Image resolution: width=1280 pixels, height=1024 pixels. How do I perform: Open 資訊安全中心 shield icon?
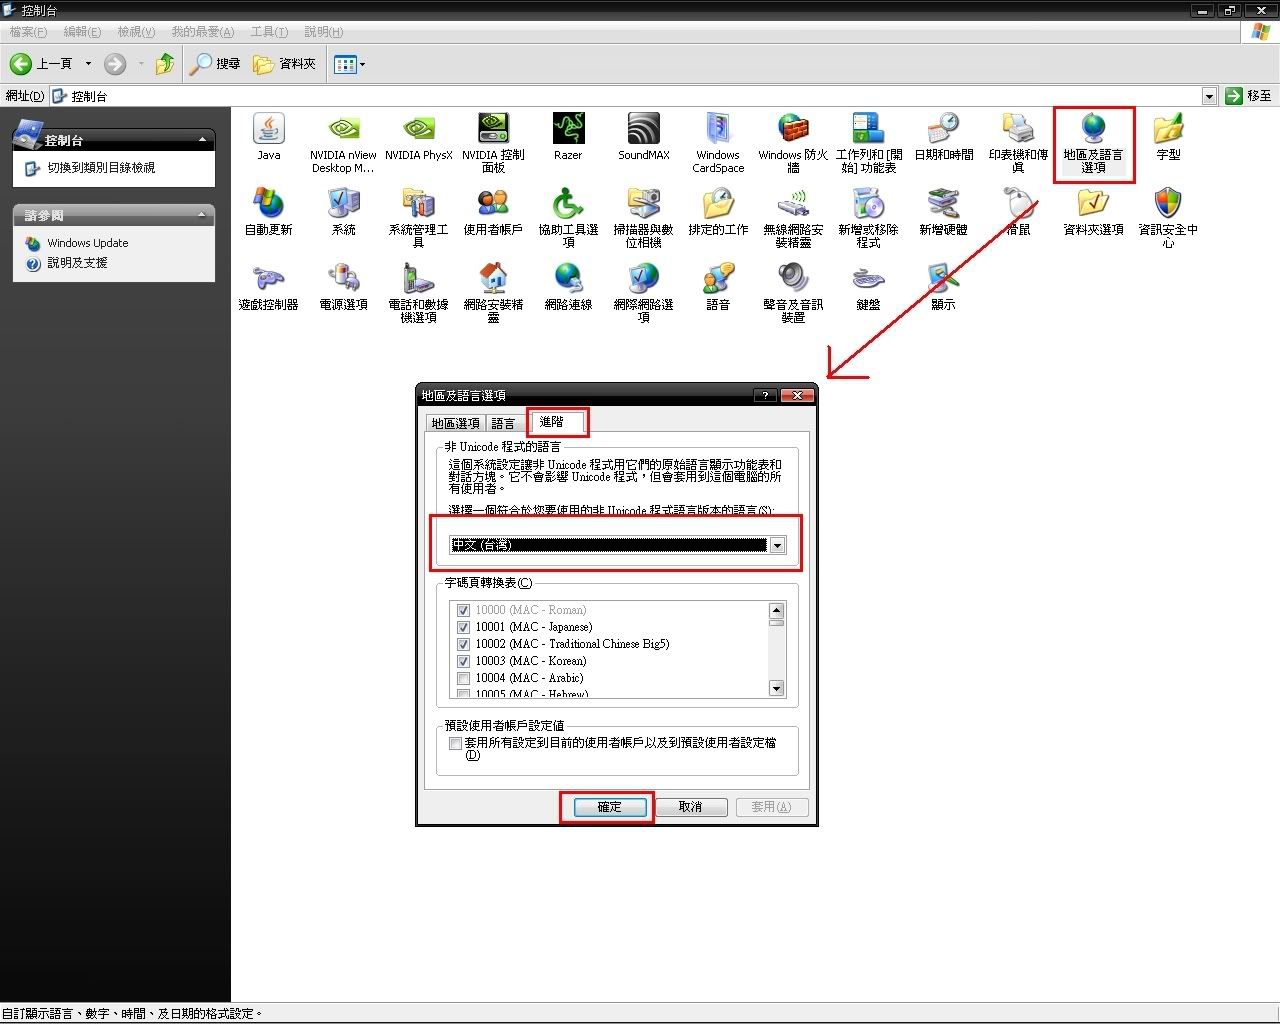pyautogui.click(x=1168, y=205)
